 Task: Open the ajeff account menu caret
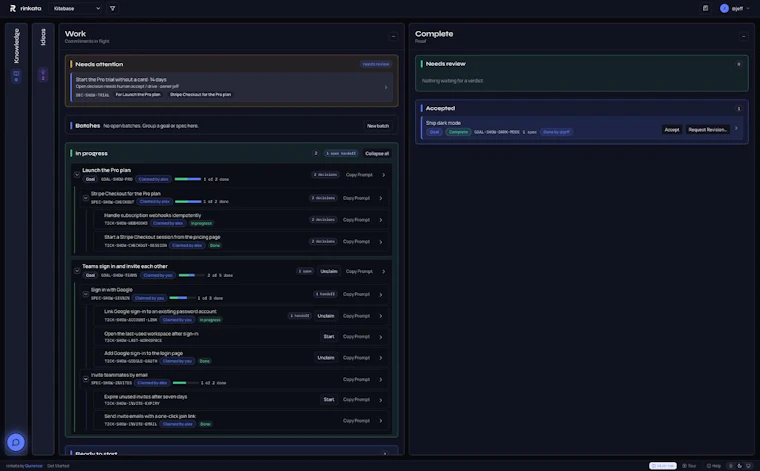click(748, 8)
